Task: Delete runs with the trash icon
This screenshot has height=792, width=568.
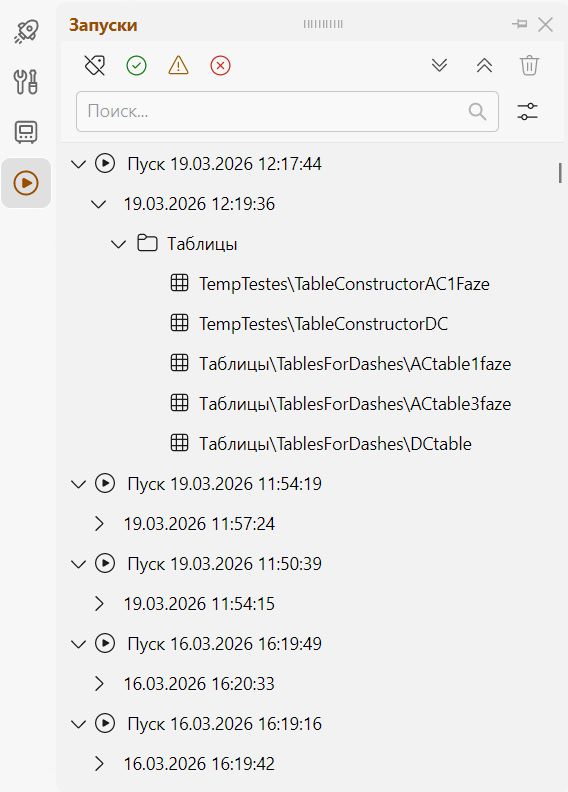Action: point(529,66)
